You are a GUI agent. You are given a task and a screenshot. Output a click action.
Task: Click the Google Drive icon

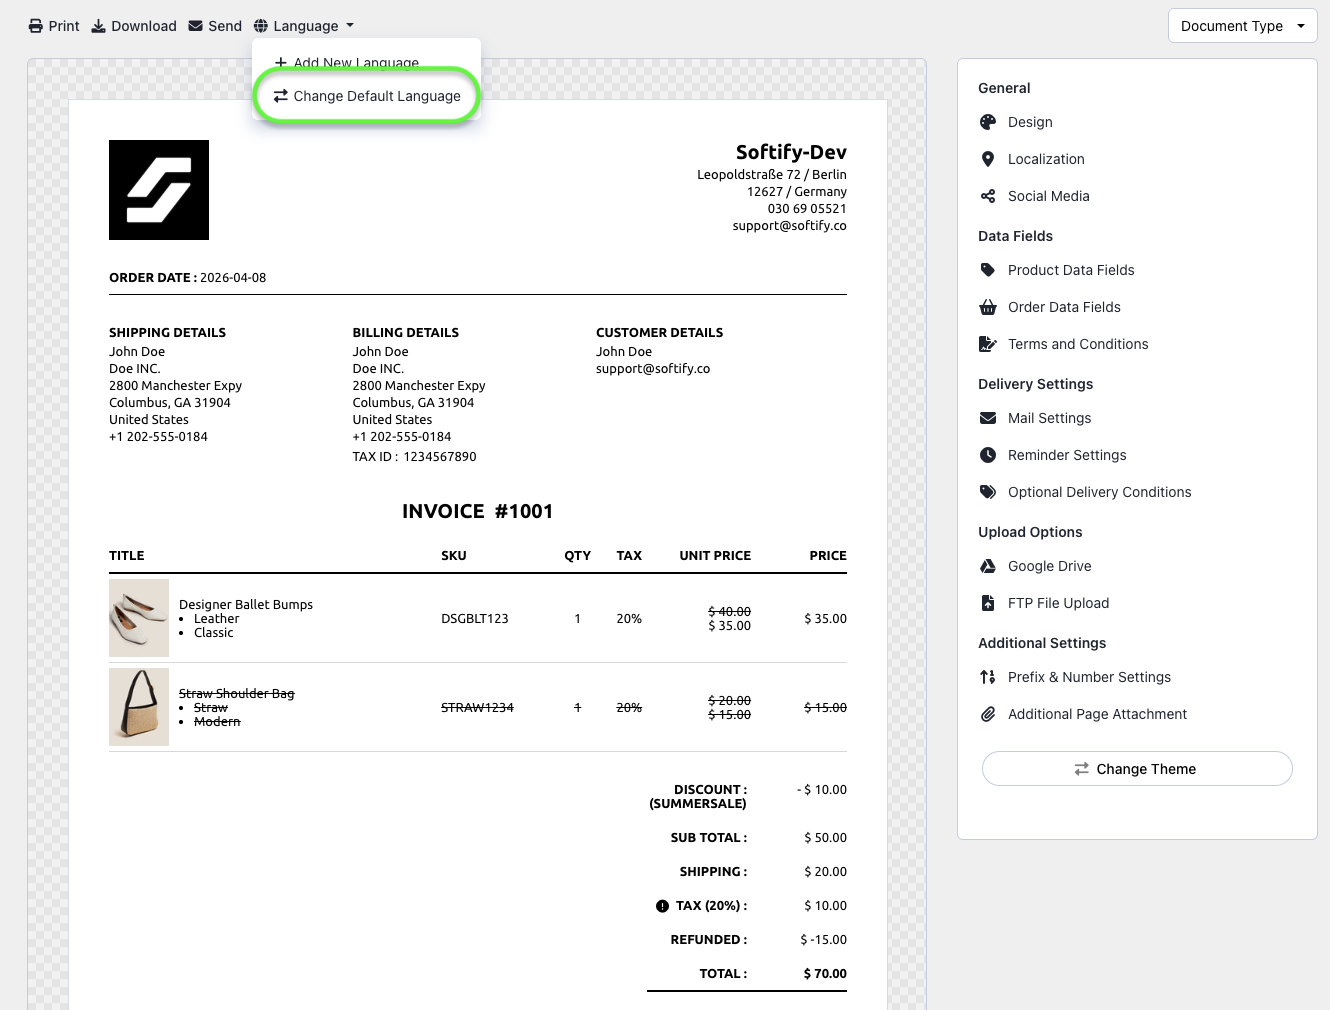tap(988, 566)
